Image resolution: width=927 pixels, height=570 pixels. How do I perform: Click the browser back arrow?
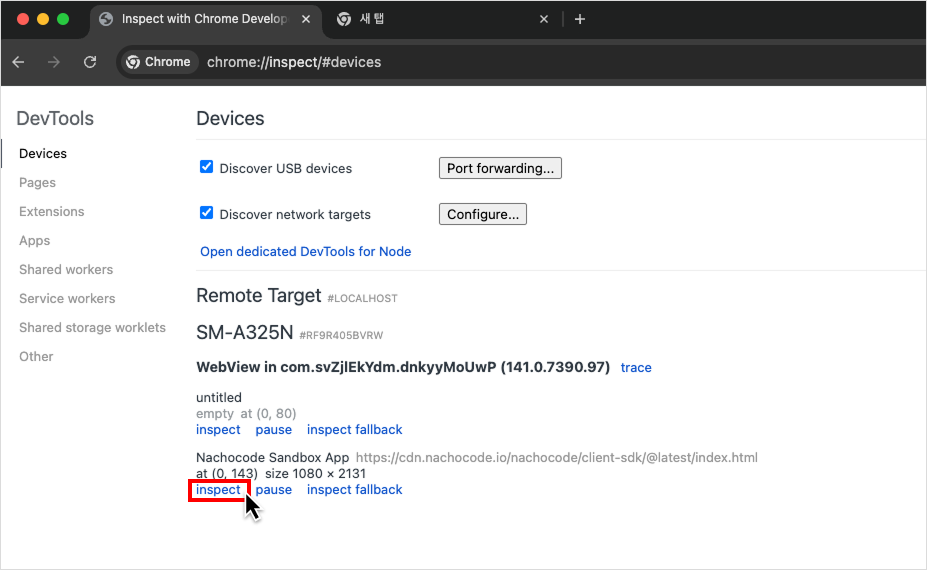(x=18, y=62)
